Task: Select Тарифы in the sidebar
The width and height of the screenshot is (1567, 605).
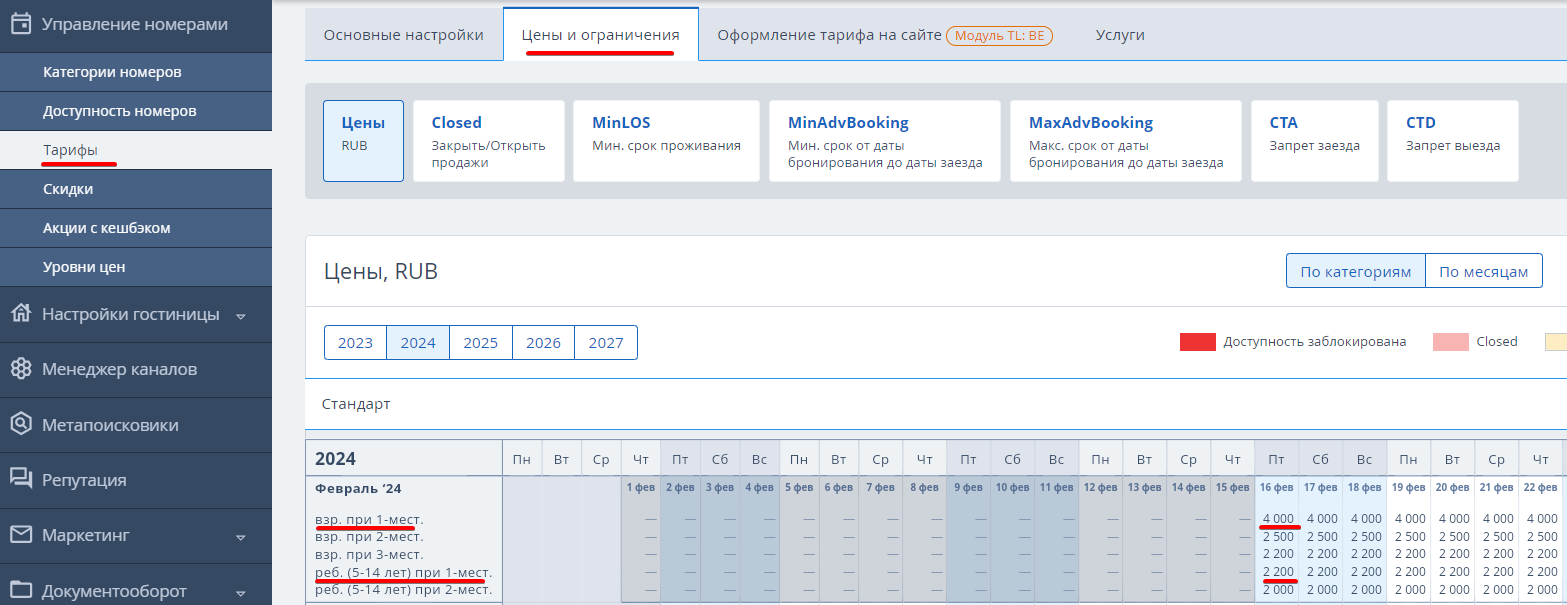Action: pos(136,150)
